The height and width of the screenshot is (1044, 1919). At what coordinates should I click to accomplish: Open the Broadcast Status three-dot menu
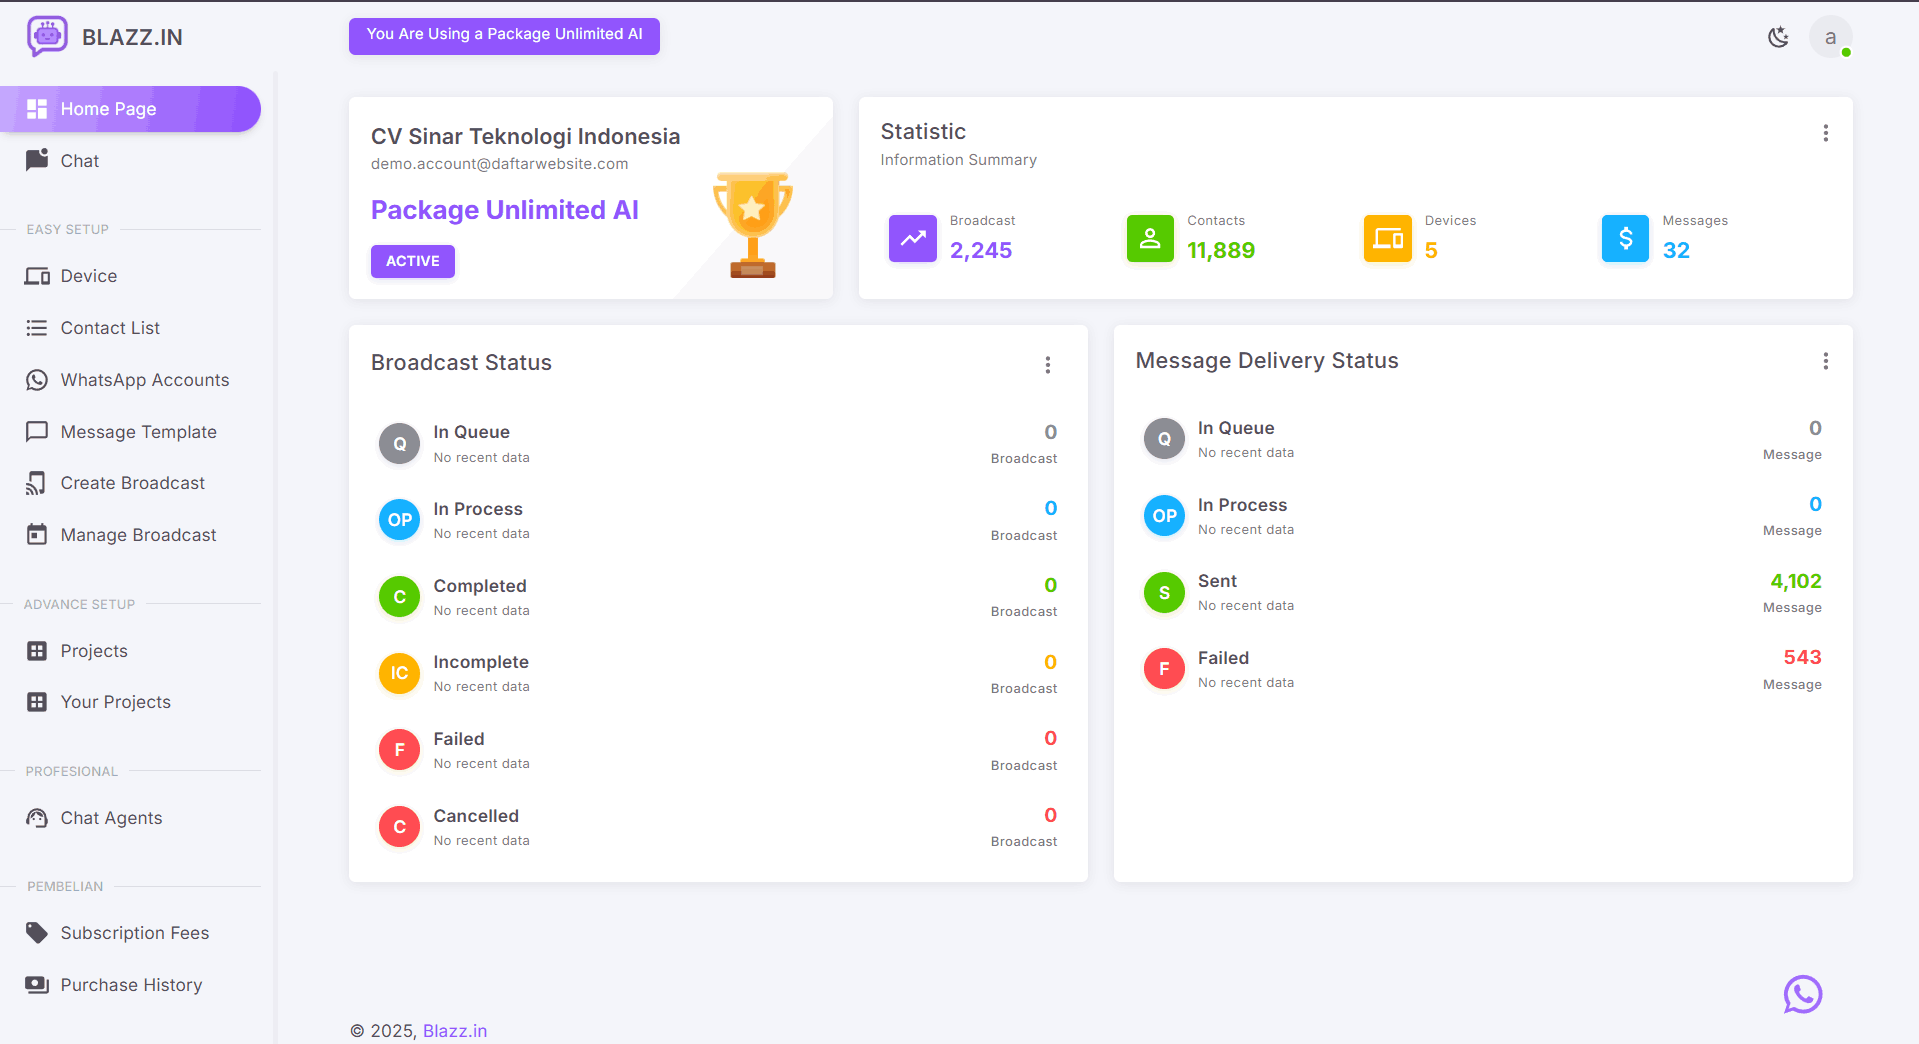1047,365
